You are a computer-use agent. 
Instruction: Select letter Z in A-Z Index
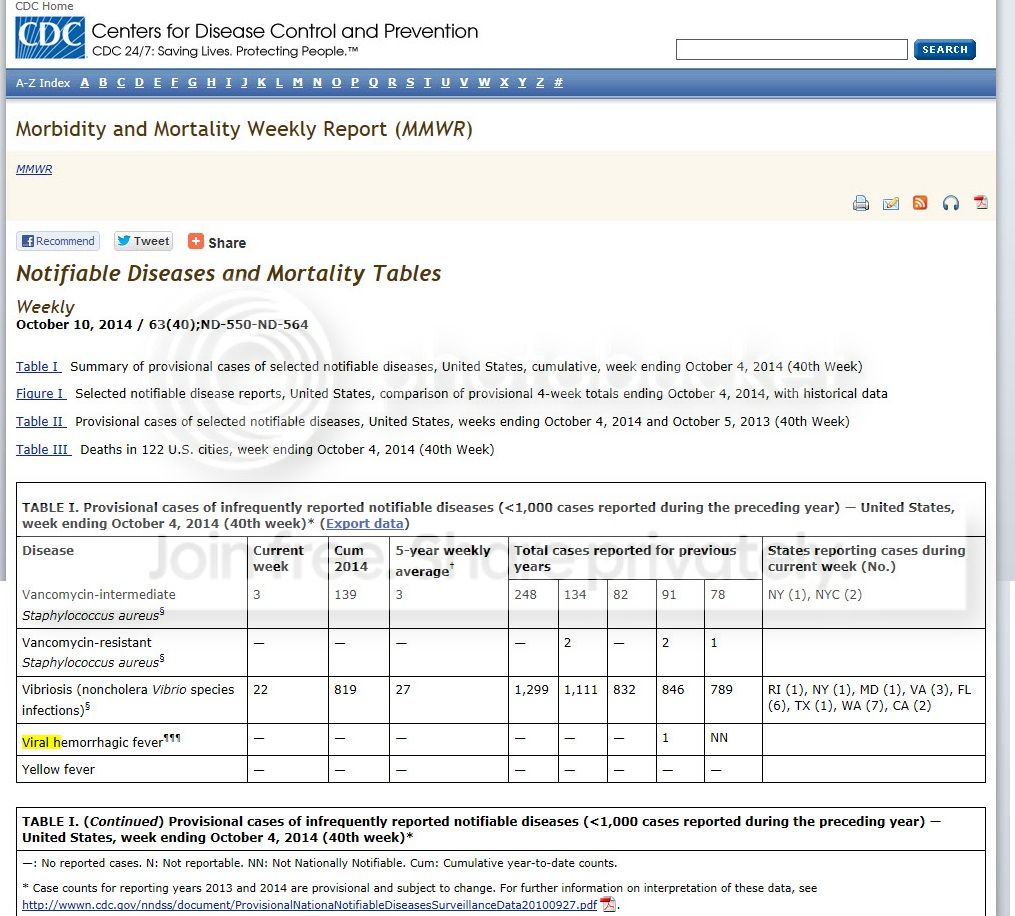click(x=540, y=82)
